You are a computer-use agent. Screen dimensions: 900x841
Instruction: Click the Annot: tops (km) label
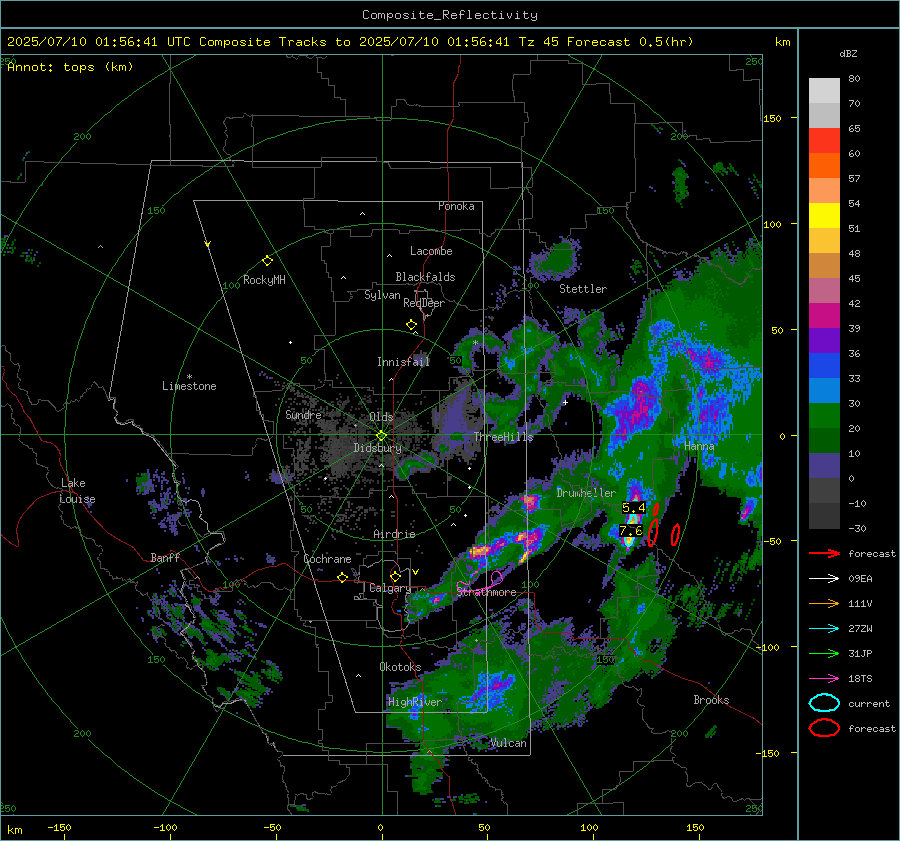point(70,67)
